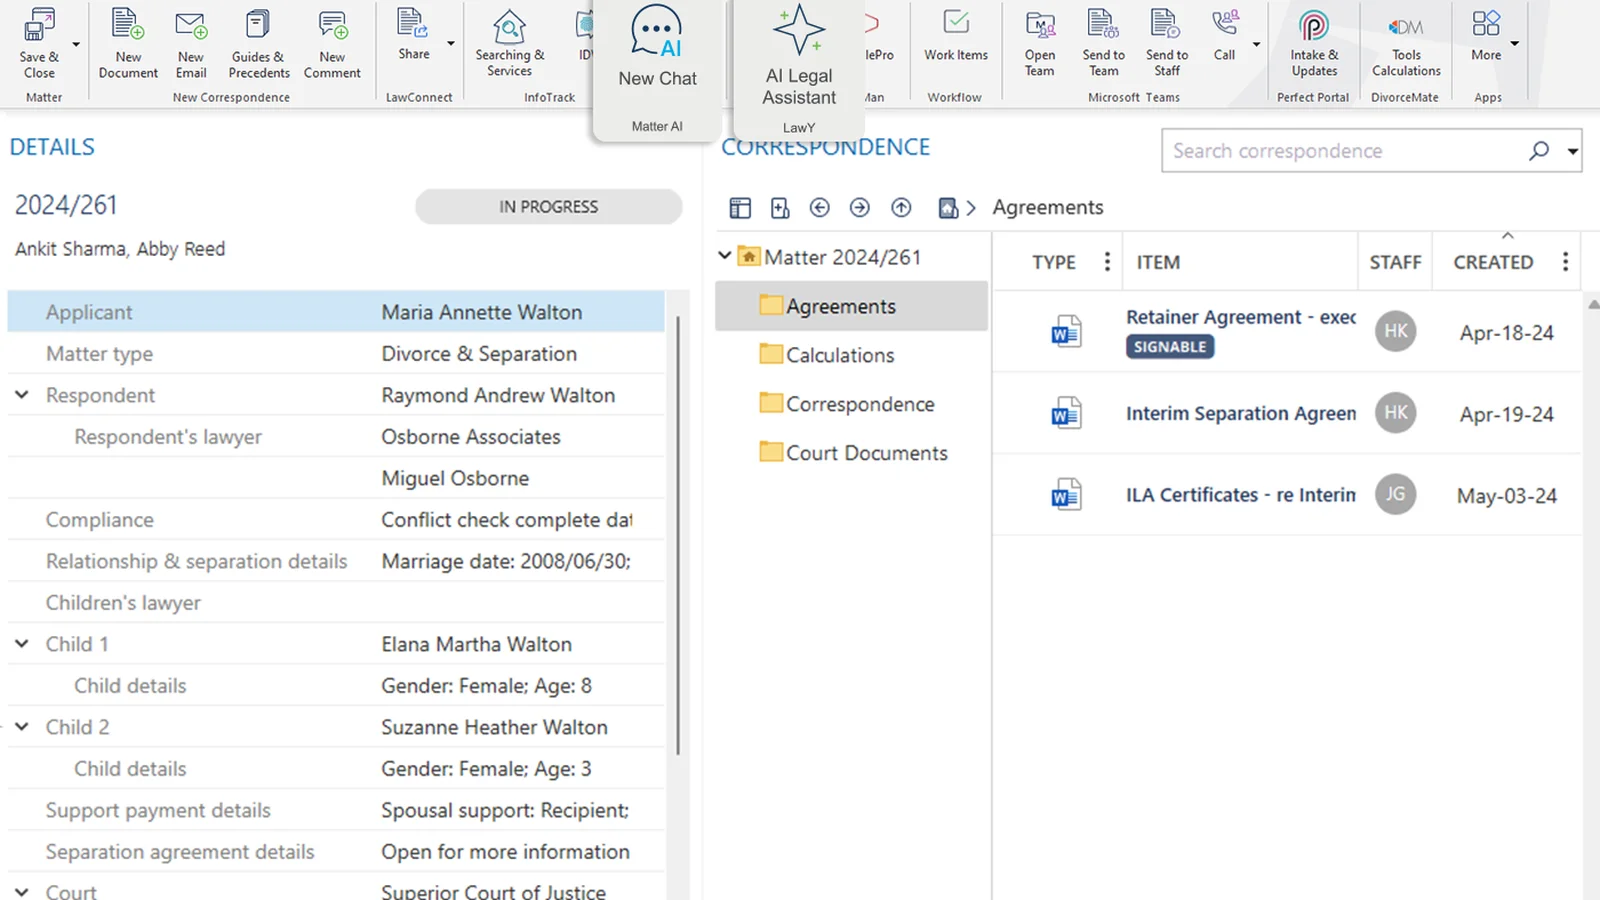This screenshot has height=900, width=1600.
Task: Collapse the Respondent row
Action: point(21,395)
